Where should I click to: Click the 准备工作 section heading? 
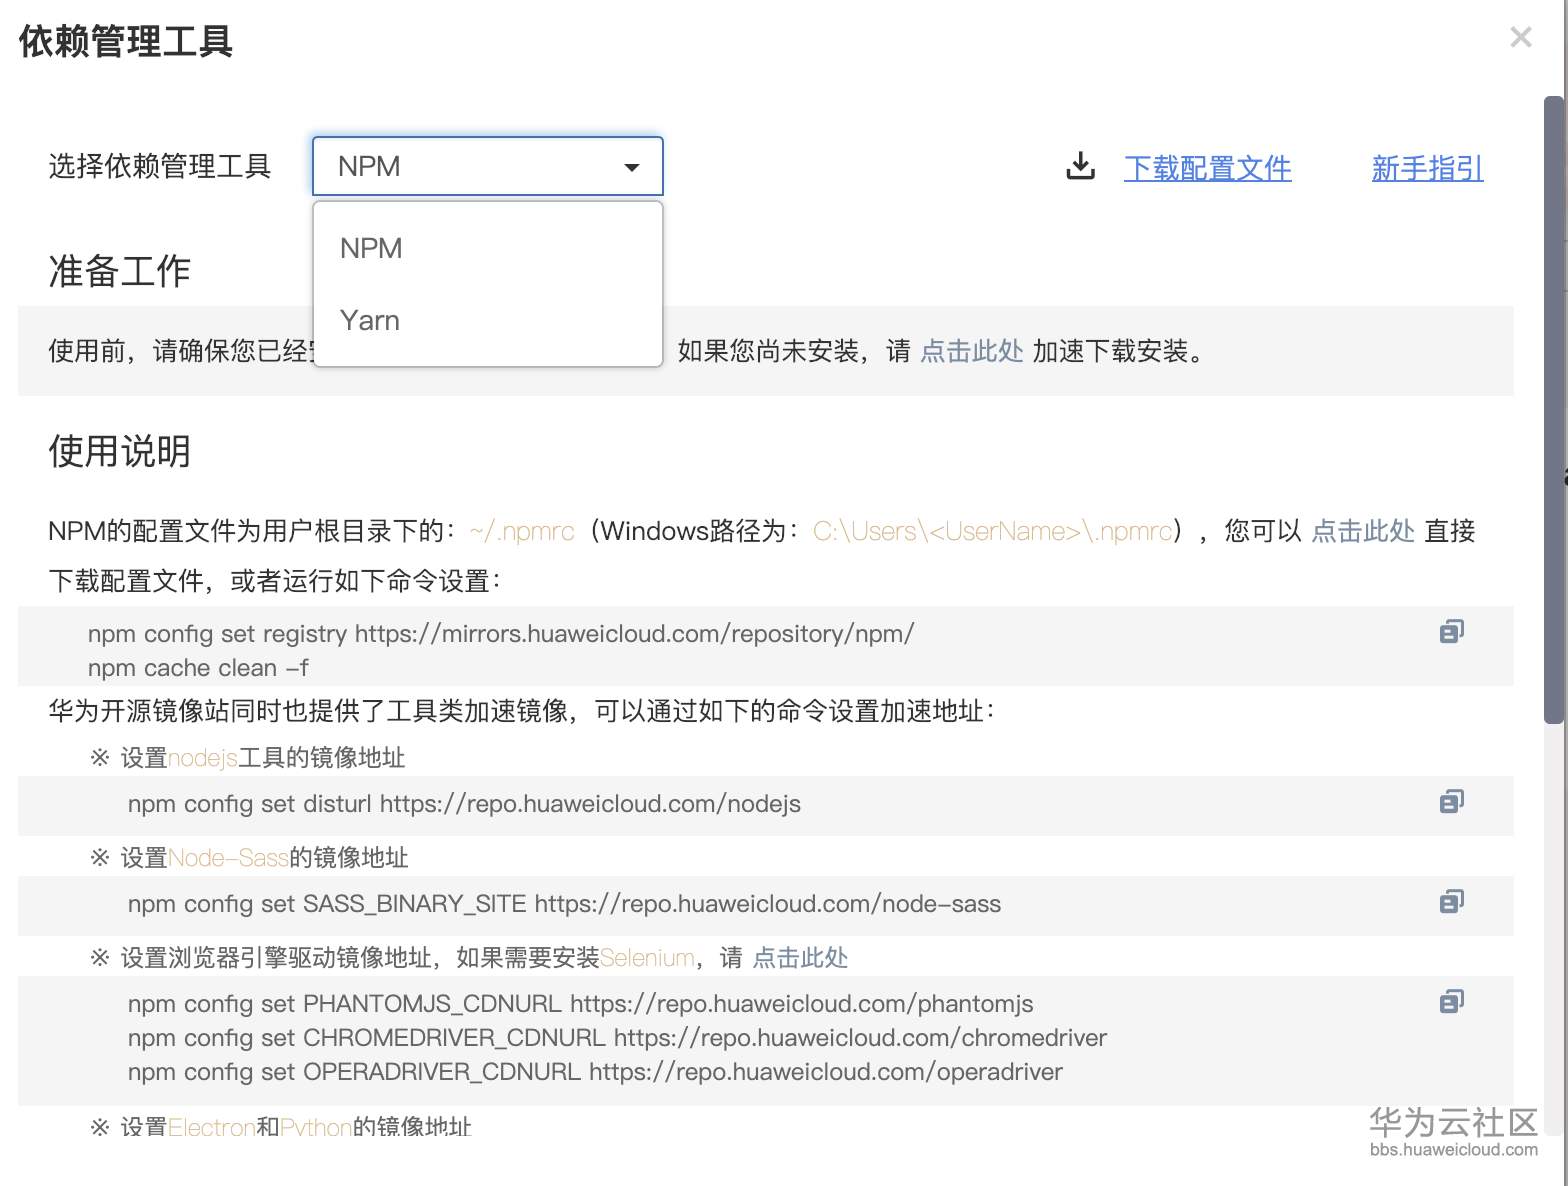(120, 271)
